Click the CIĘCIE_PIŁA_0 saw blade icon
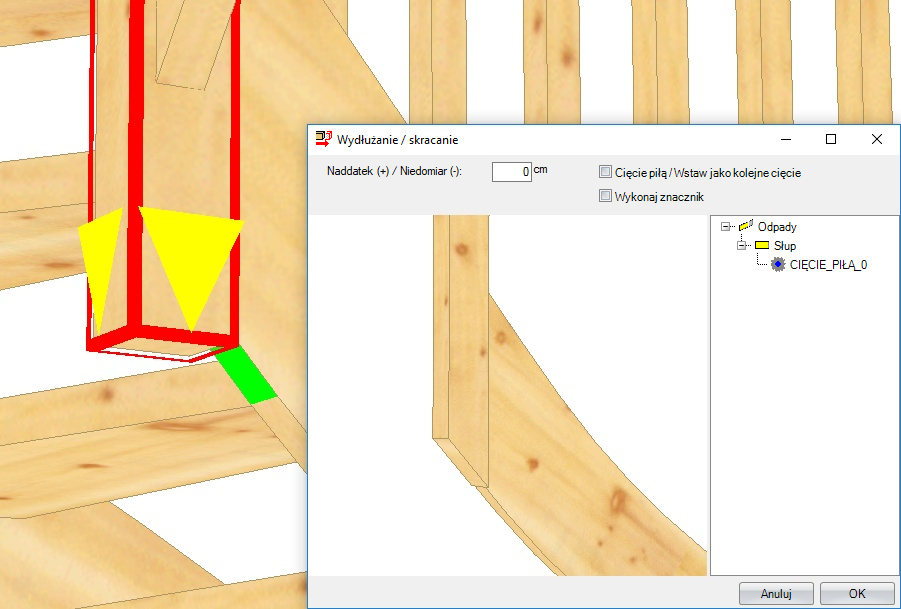The width and height of the screenshot is (901, 609). [x=778, y=264]
